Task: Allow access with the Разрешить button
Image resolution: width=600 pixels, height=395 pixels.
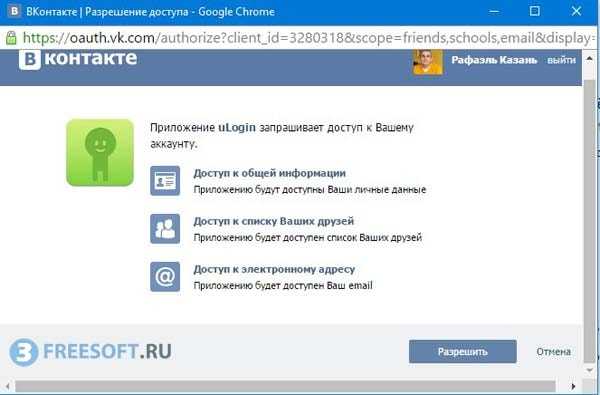Action: (463, 351)
